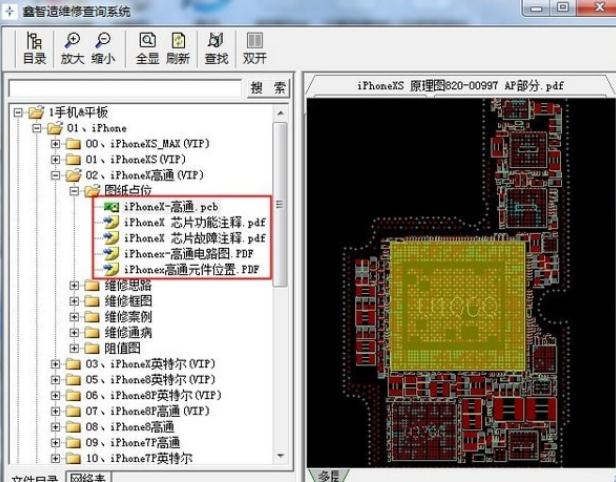The height and width of the screenshot is (482, 616).
Task: Switch to the 网络表 tab
Action: coord(89,476)
